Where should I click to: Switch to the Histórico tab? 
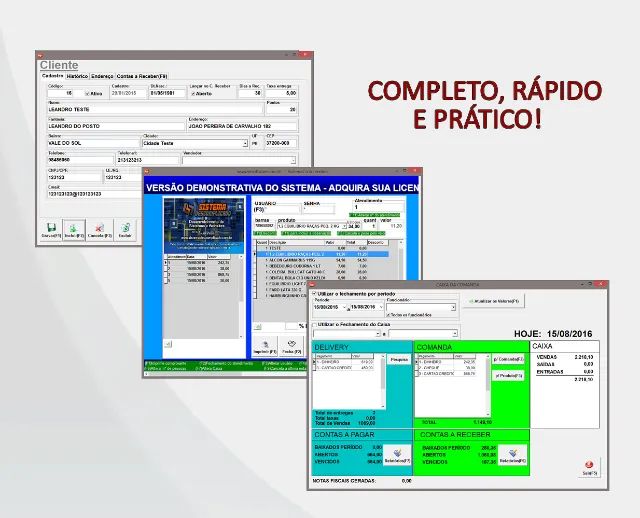tap(77, 76)
